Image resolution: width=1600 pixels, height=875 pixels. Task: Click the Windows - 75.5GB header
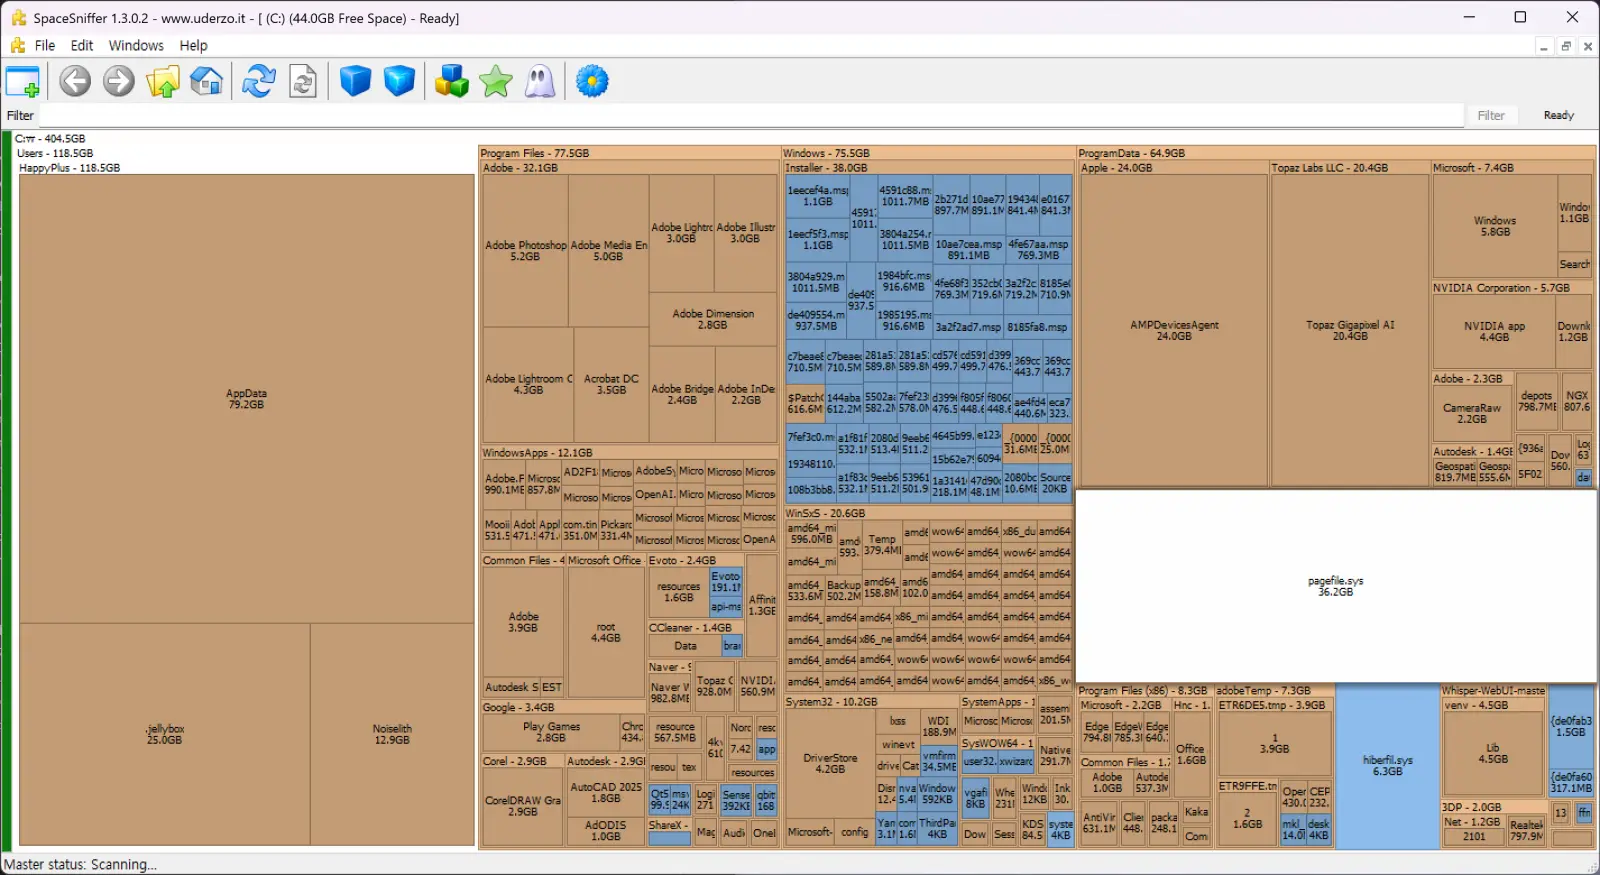pyautogui.click(x=826, y=153)
